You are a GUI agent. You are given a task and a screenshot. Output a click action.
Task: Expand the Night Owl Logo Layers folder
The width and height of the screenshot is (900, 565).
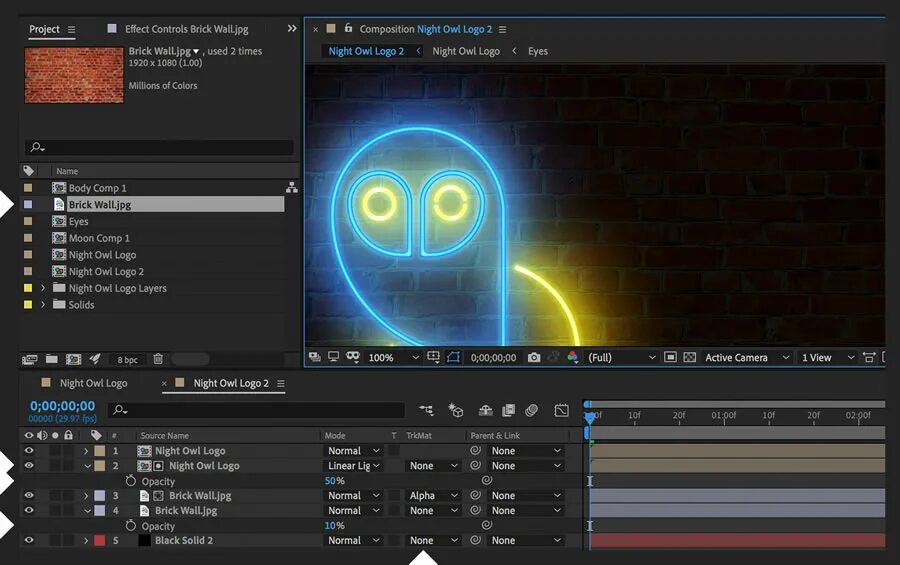pyautogui.click(x=42, y=288)
